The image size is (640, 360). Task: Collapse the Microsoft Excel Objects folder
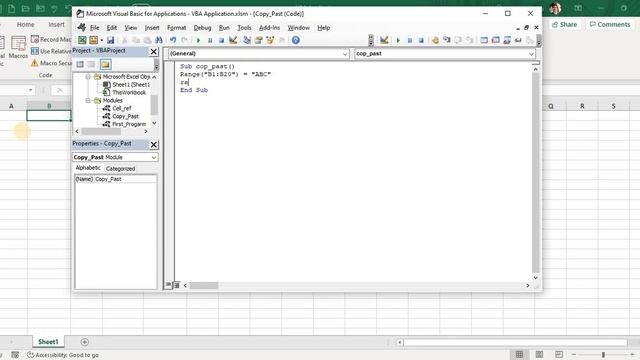(x=88, y=77)
